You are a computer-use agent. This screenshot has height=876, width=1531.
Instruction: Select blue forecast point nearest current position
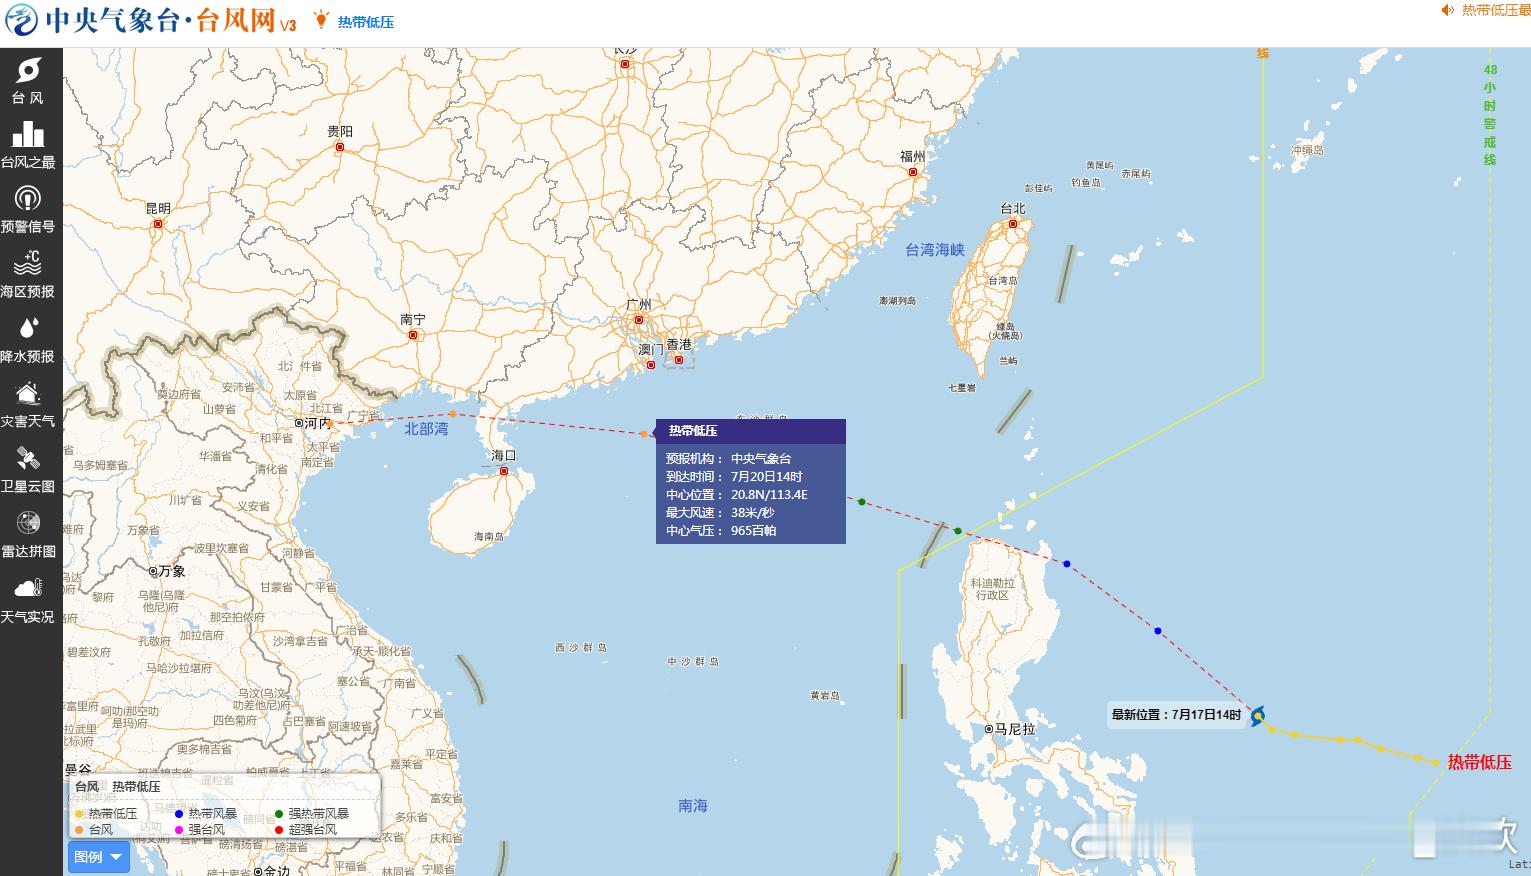click(1158, 631)
